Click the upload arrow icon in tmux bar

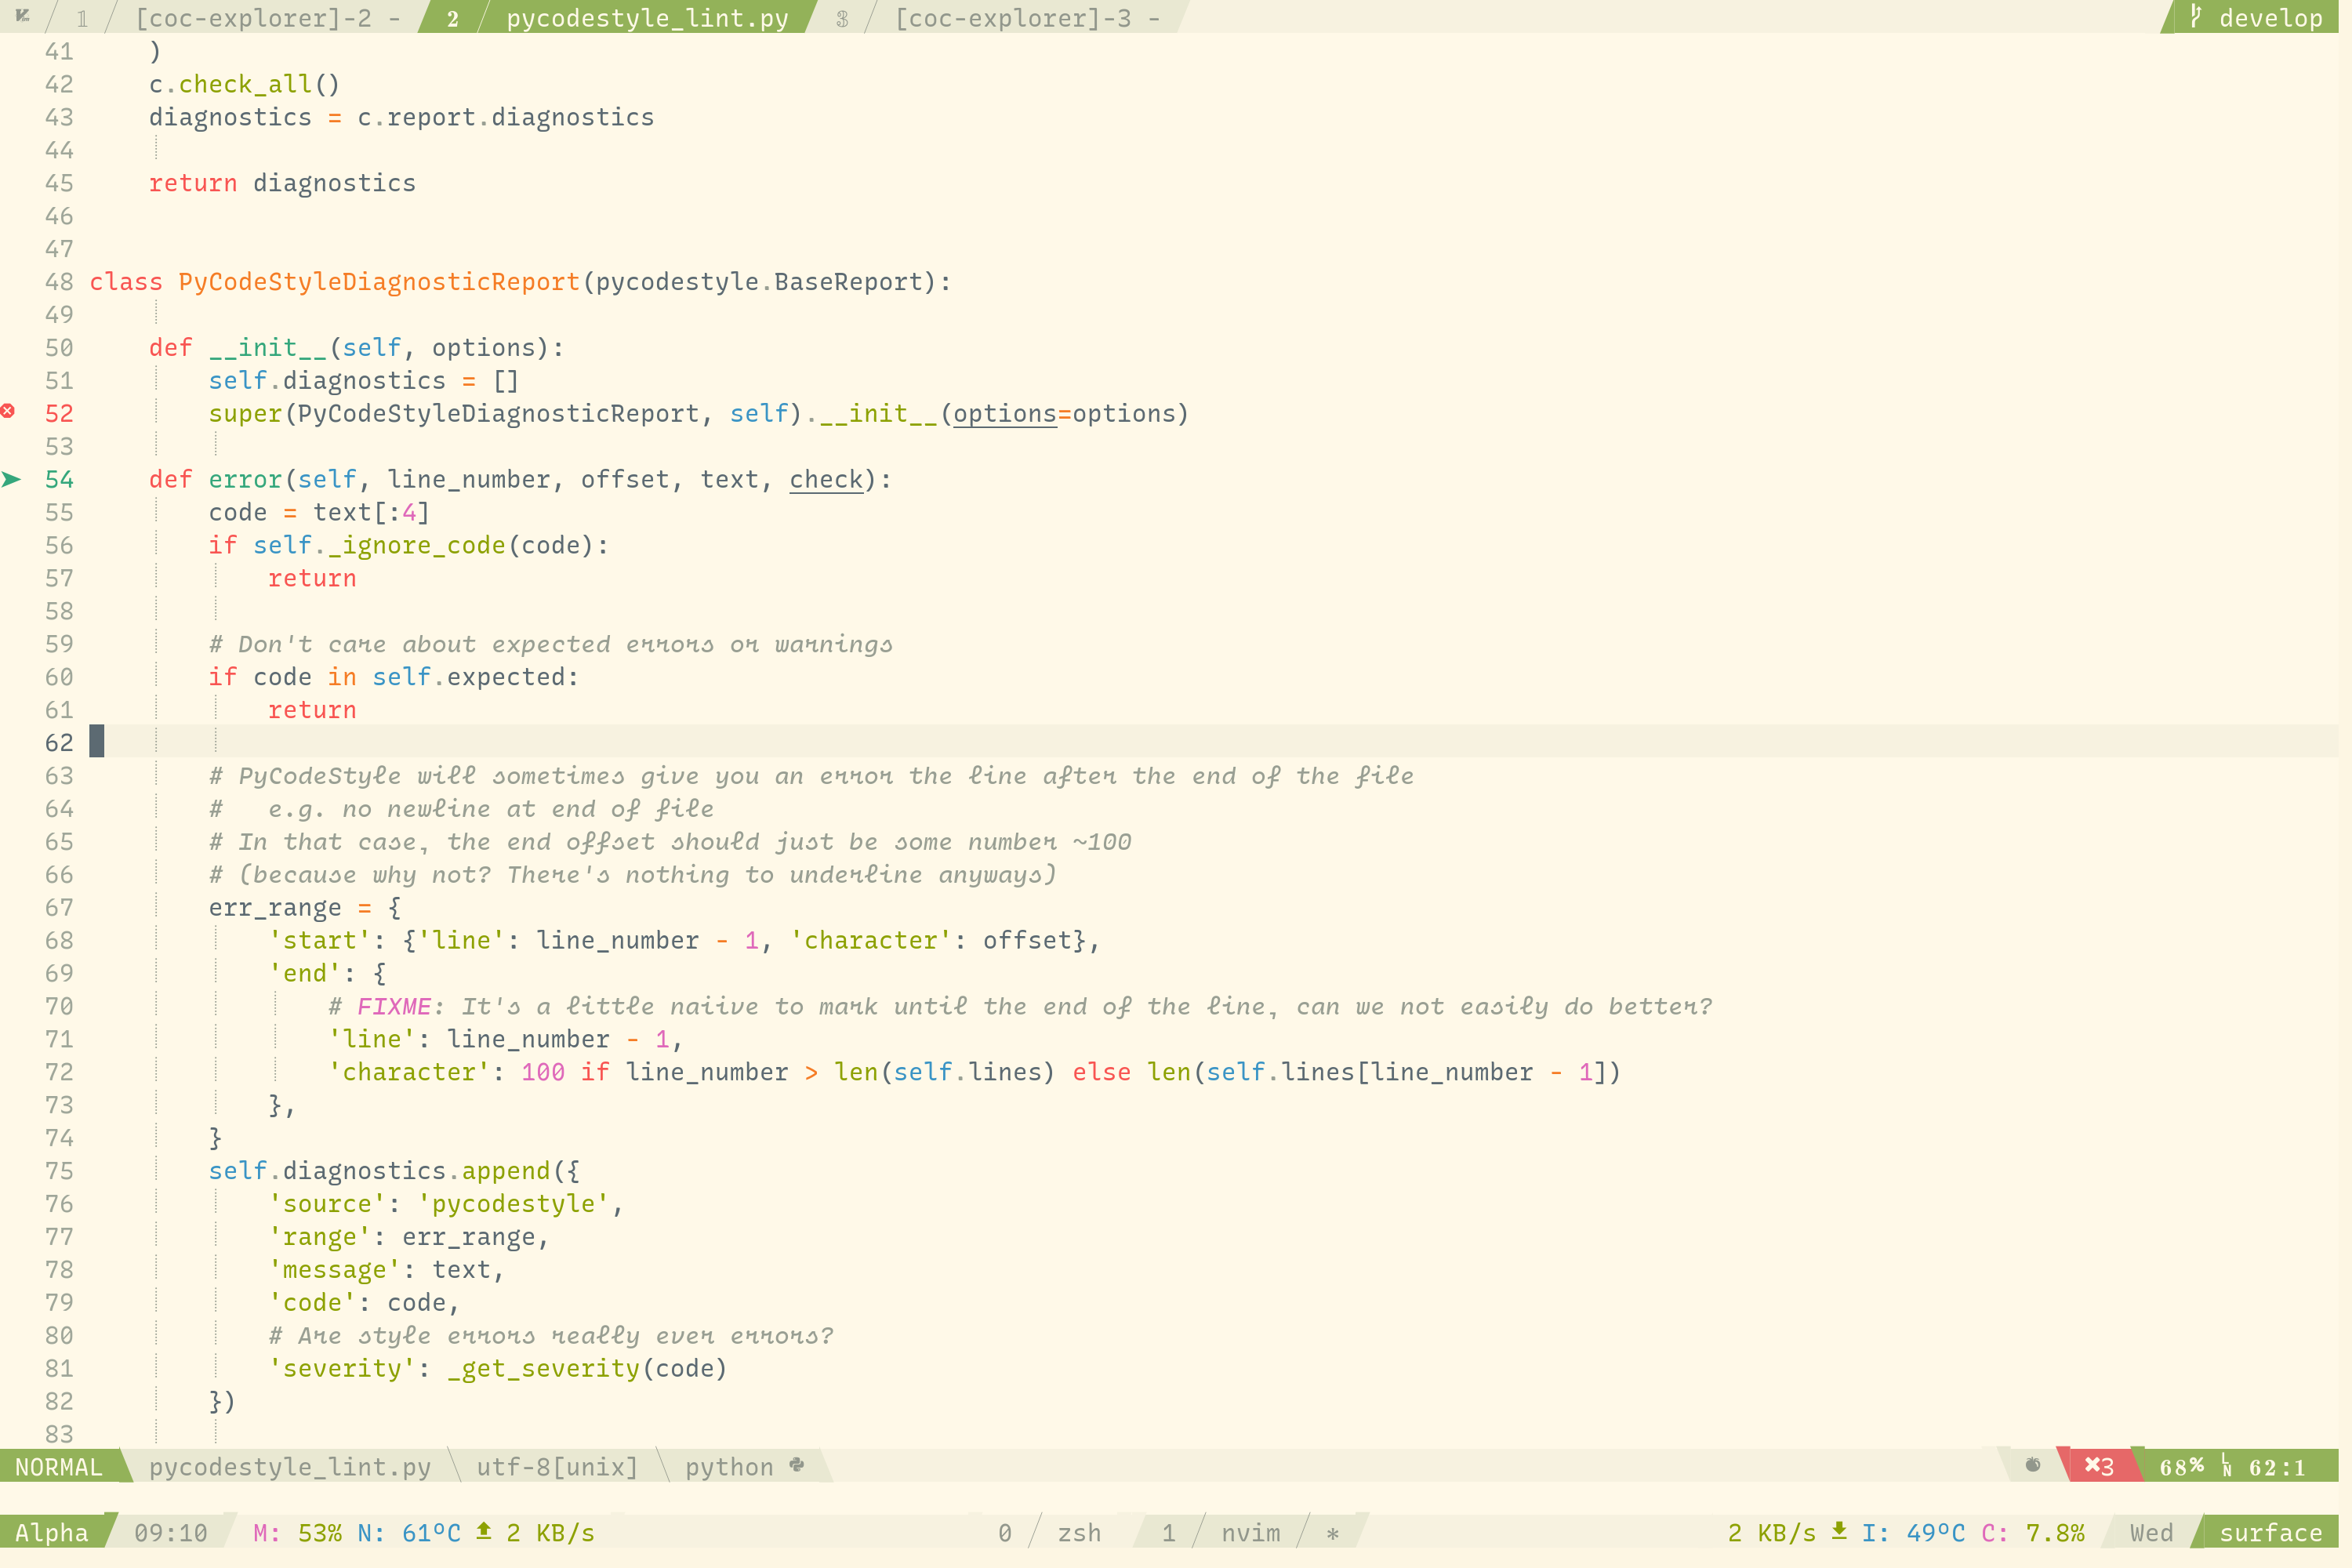(484, 1531)
